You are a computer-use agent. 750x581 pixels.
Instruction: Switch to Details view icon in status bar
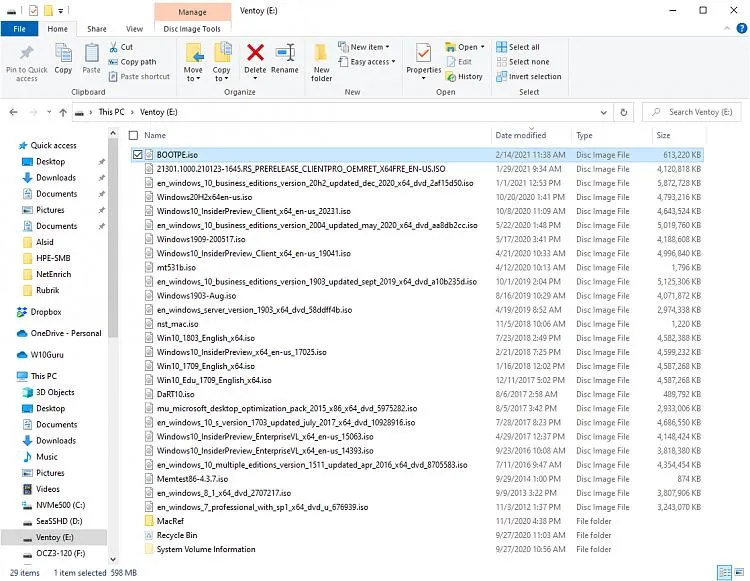point(725,572)
